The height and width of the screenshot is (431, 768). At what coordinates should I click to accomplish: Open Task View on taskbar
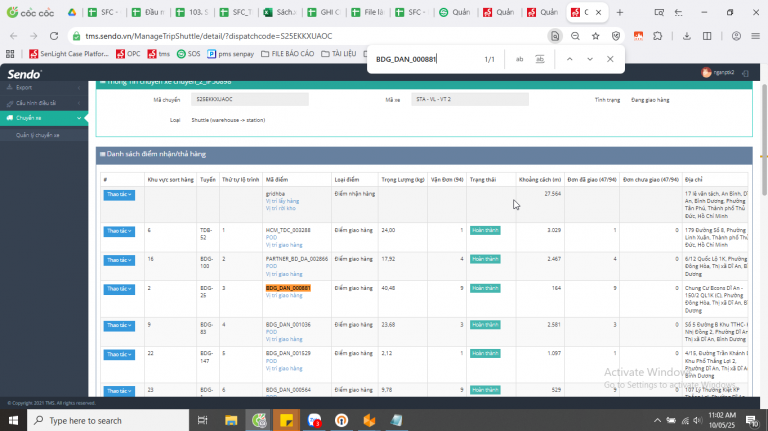tap(202, 420)
